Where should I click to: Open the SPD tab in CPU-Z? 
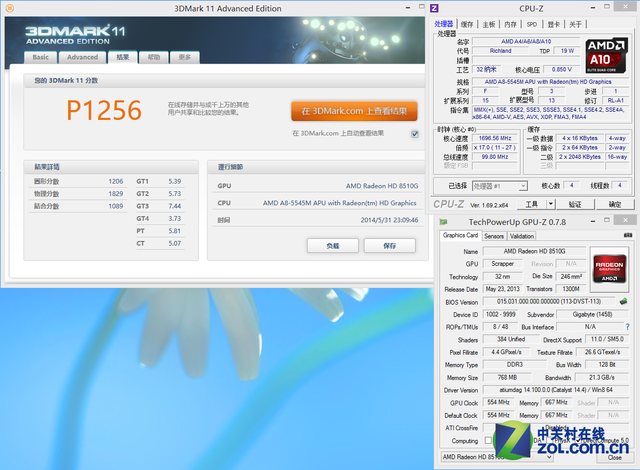point(532,24)
